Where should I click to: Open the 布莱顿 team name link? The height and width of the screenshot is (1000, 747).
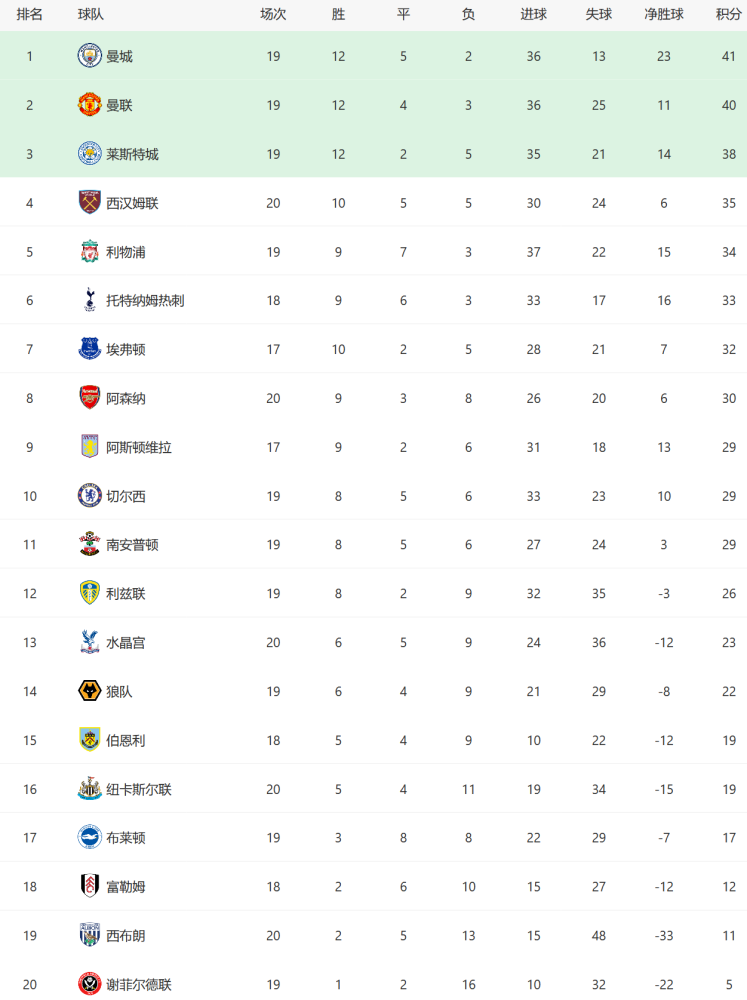click(x=126, y=838)
